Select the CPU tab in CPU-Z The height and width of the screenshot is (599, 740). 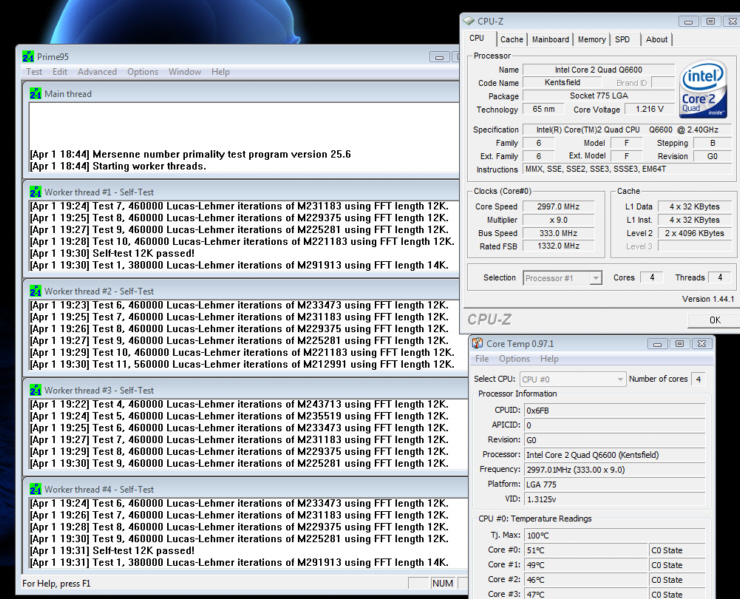(477, 38)
